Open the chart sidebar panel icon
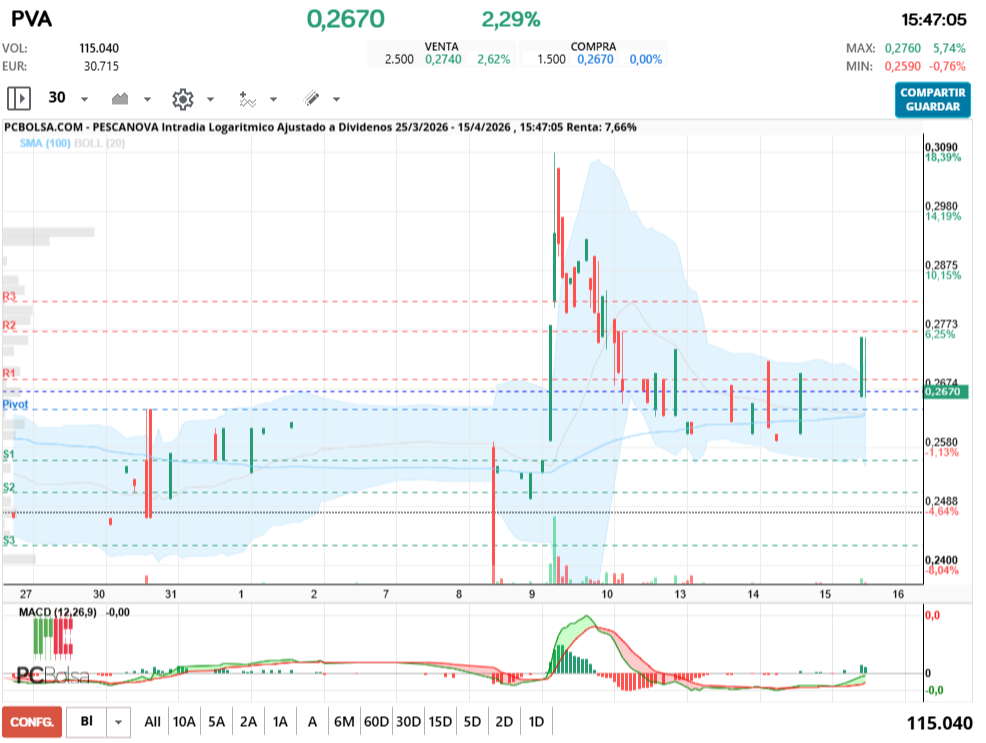 click(18, 98)
